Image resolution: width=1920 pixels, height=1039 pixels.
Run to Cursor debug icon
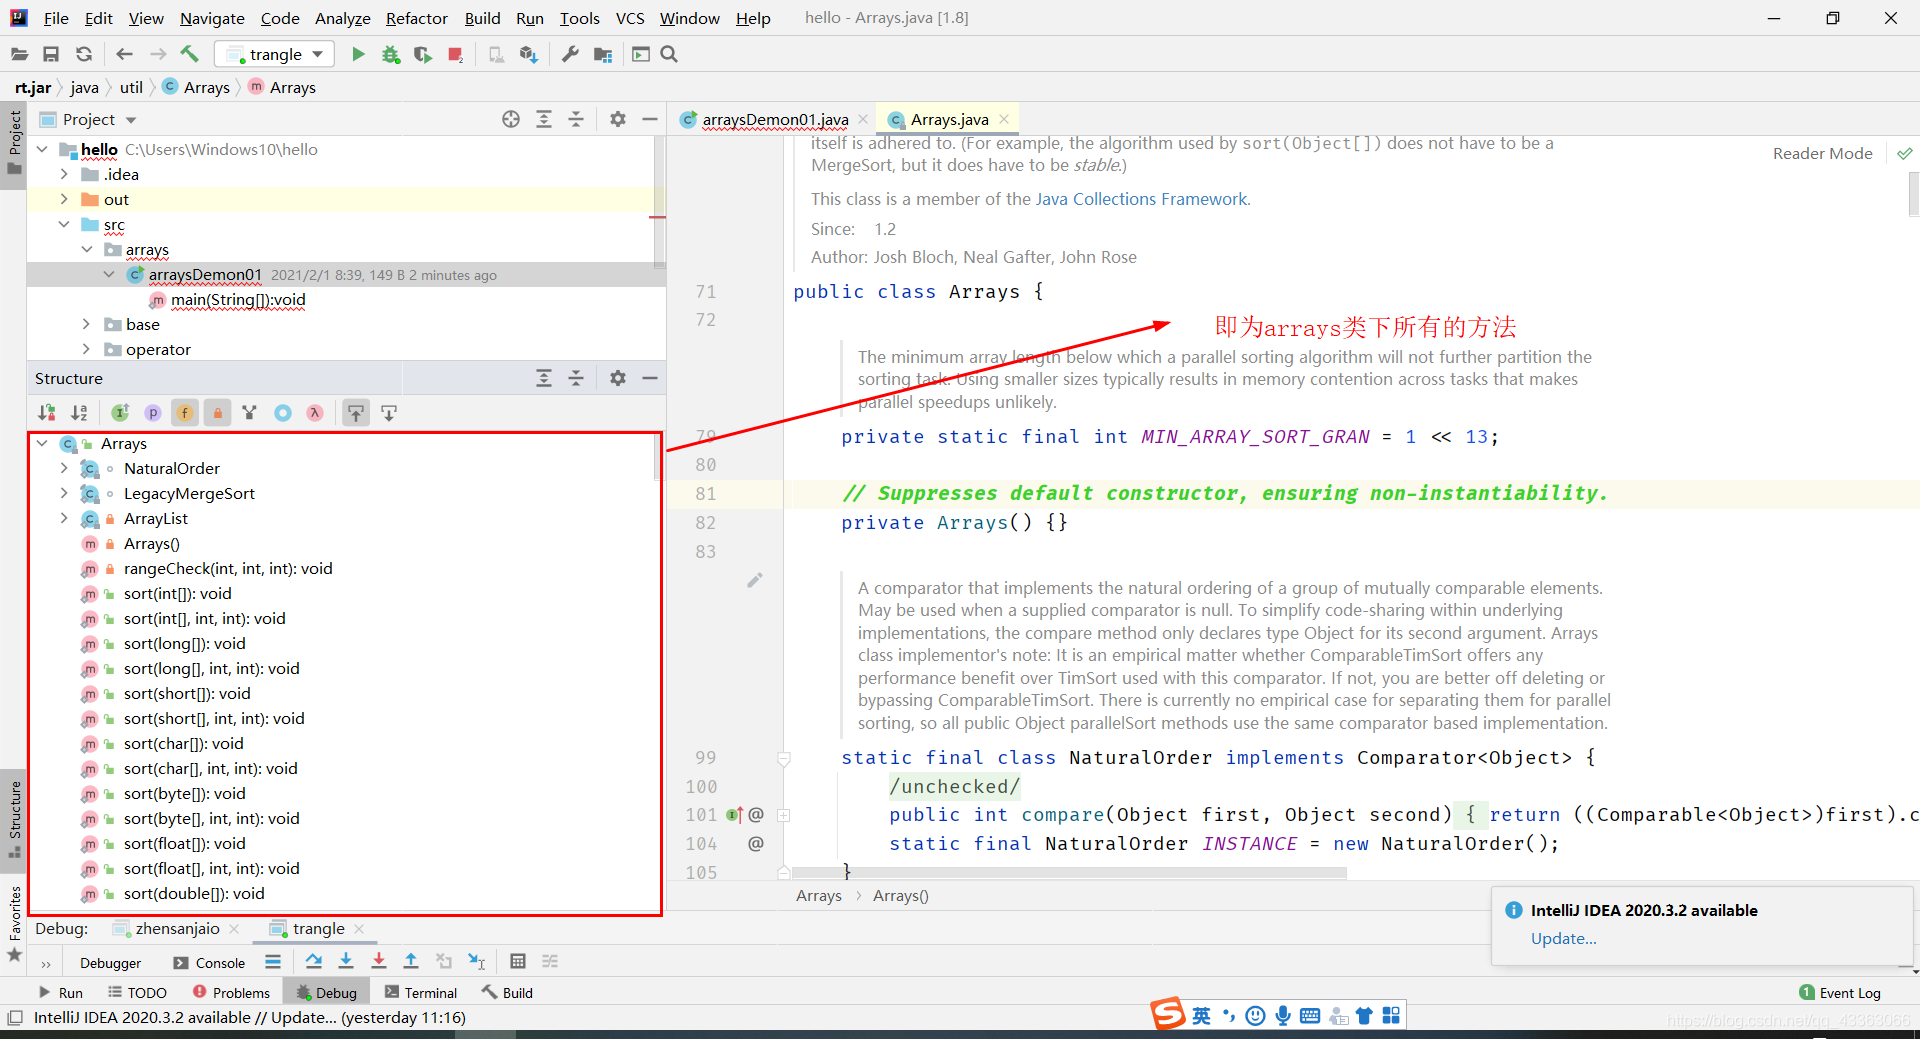tap(477, 961)
